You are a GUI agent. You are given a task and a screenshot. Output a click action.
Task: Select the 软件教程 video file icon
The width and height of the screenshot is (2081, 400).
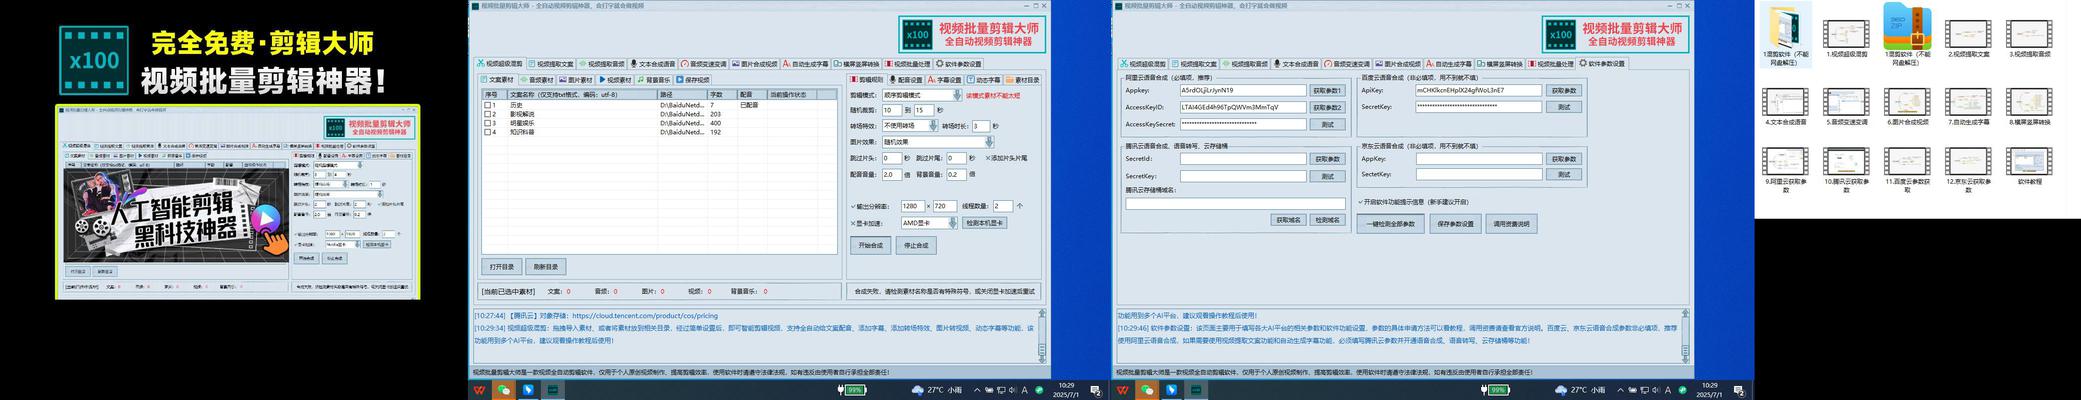[2029, 160]
